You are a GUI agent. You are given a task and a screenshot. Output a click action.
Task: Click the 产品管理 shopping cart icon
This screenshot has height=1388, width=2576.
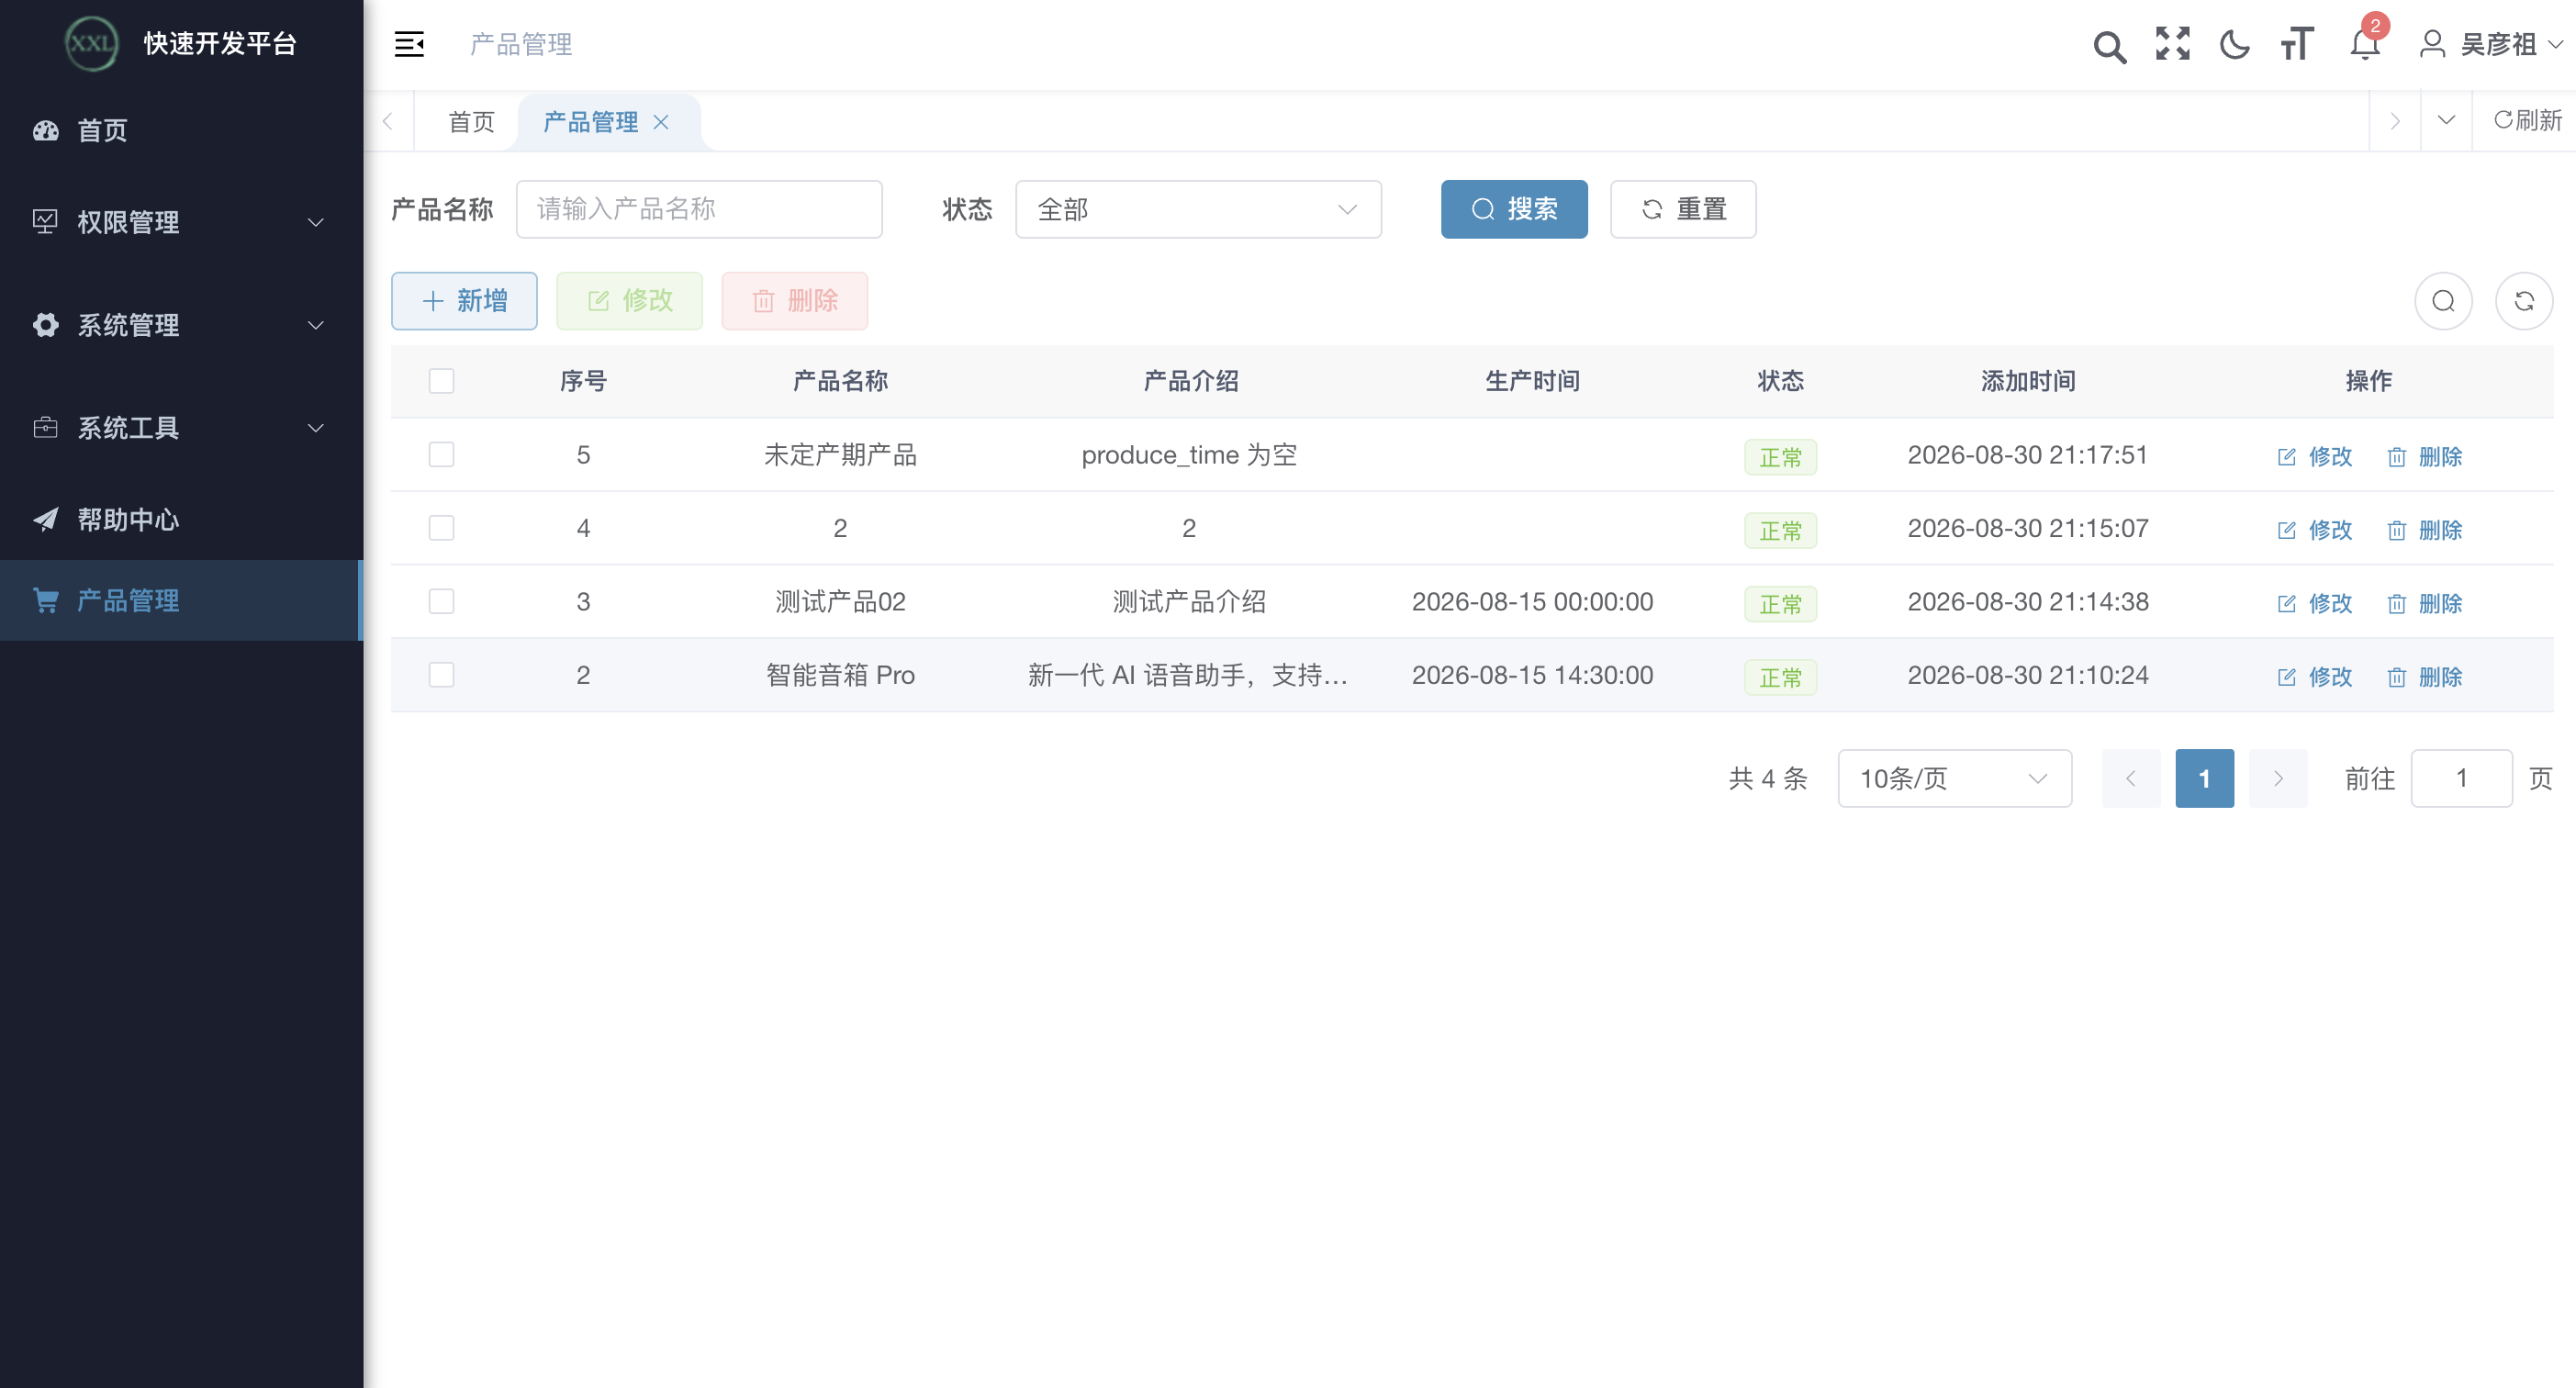(x=46, y=600)
